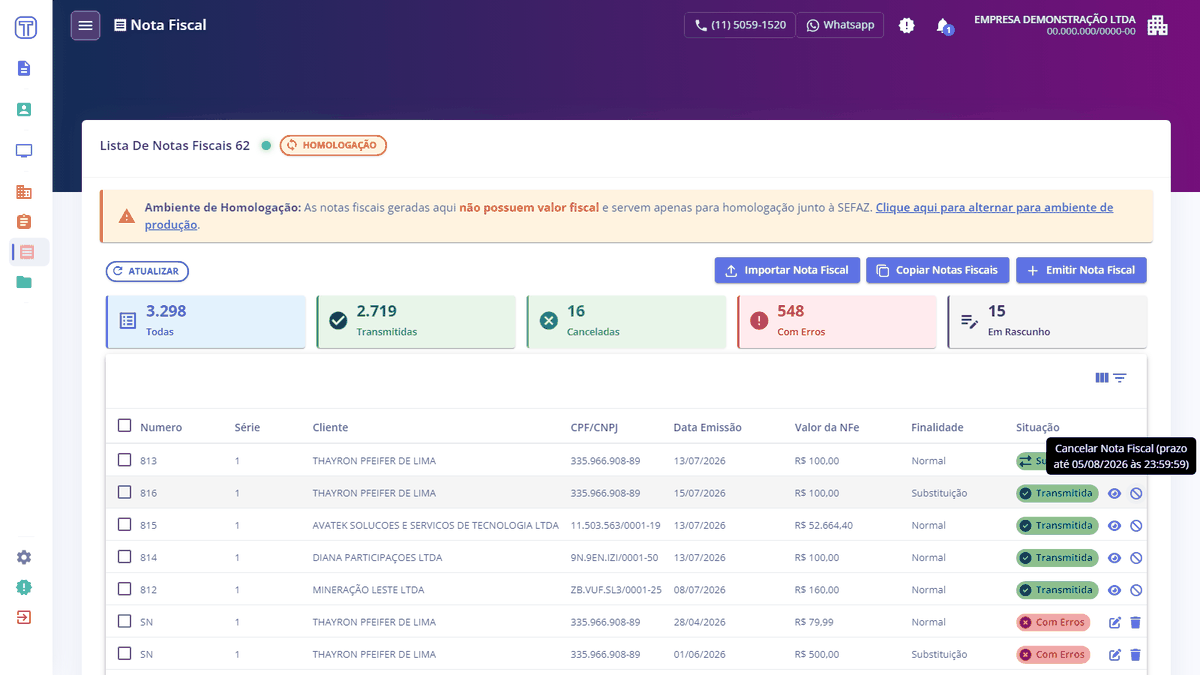Delete the R$ 79,99 draft note
This screenshot has width=1200, height=675.
(1135, 622)
